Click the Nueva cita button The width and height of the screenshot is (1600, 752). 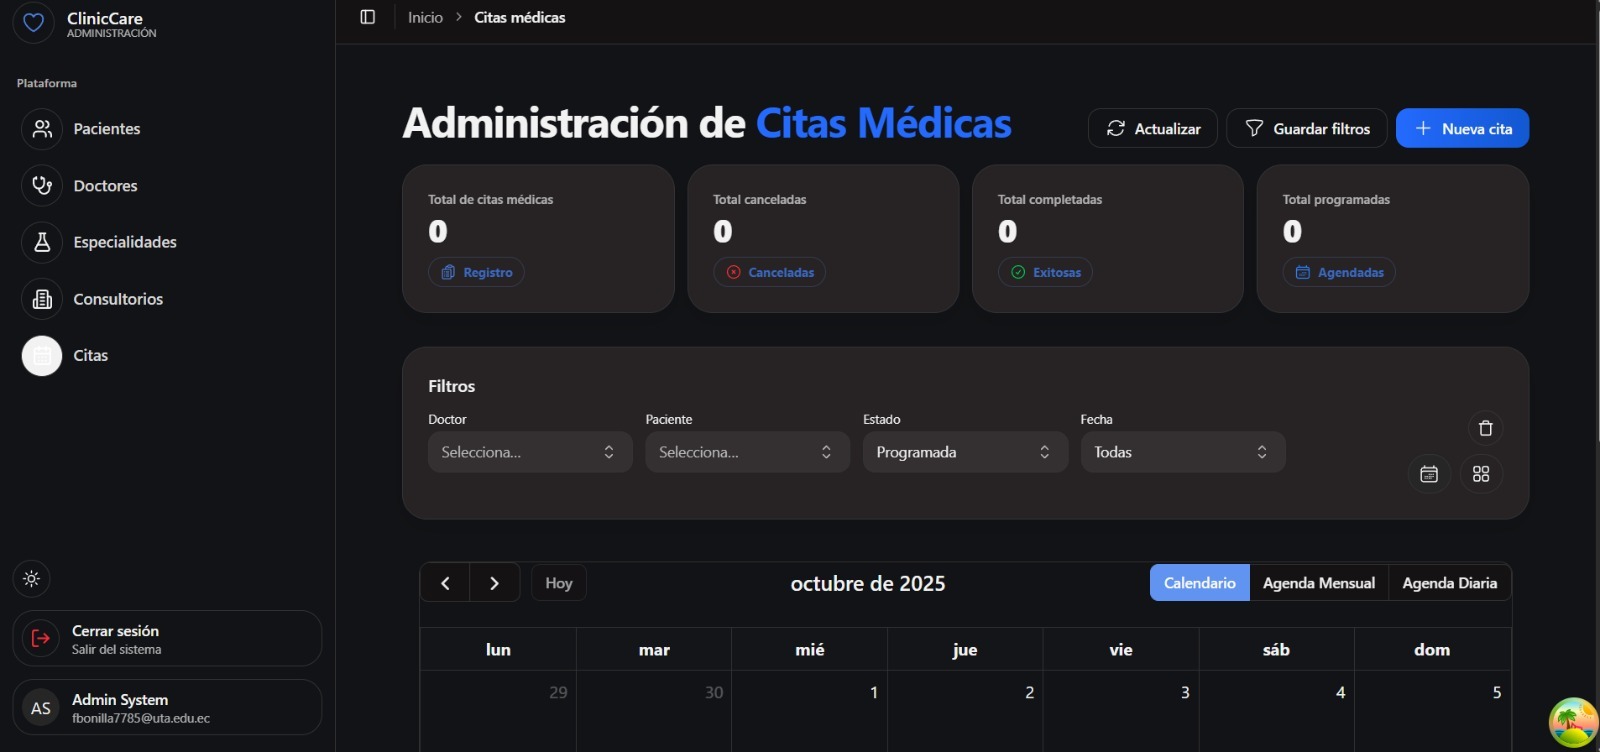tap(1462, 128)
